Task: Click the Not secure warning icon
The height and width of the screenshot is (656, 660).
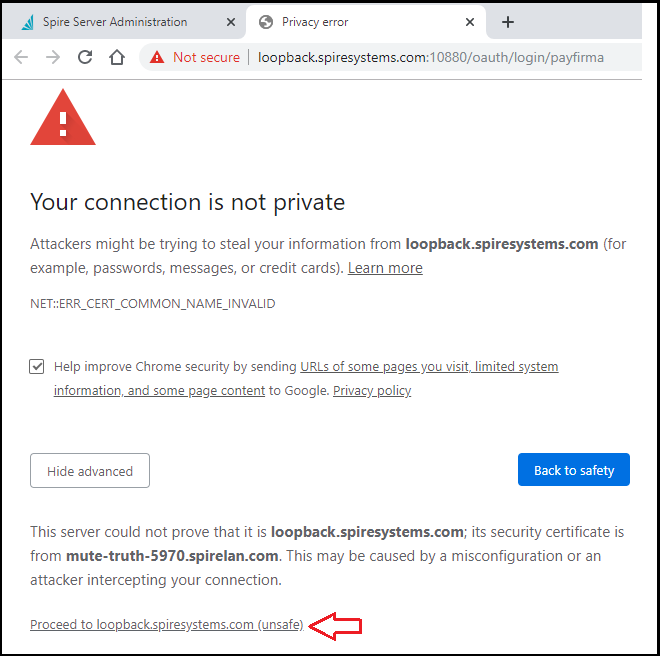Action: point(157,57)
